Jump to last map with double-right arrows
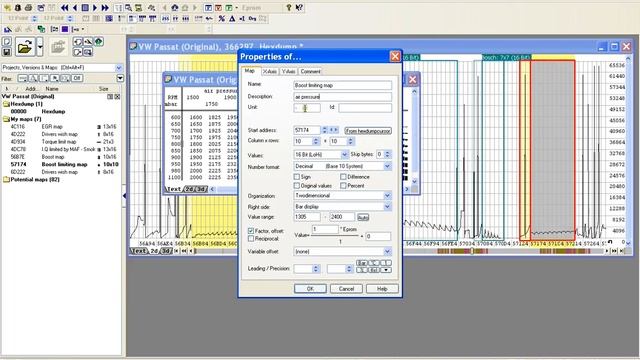 coord(105,7)
